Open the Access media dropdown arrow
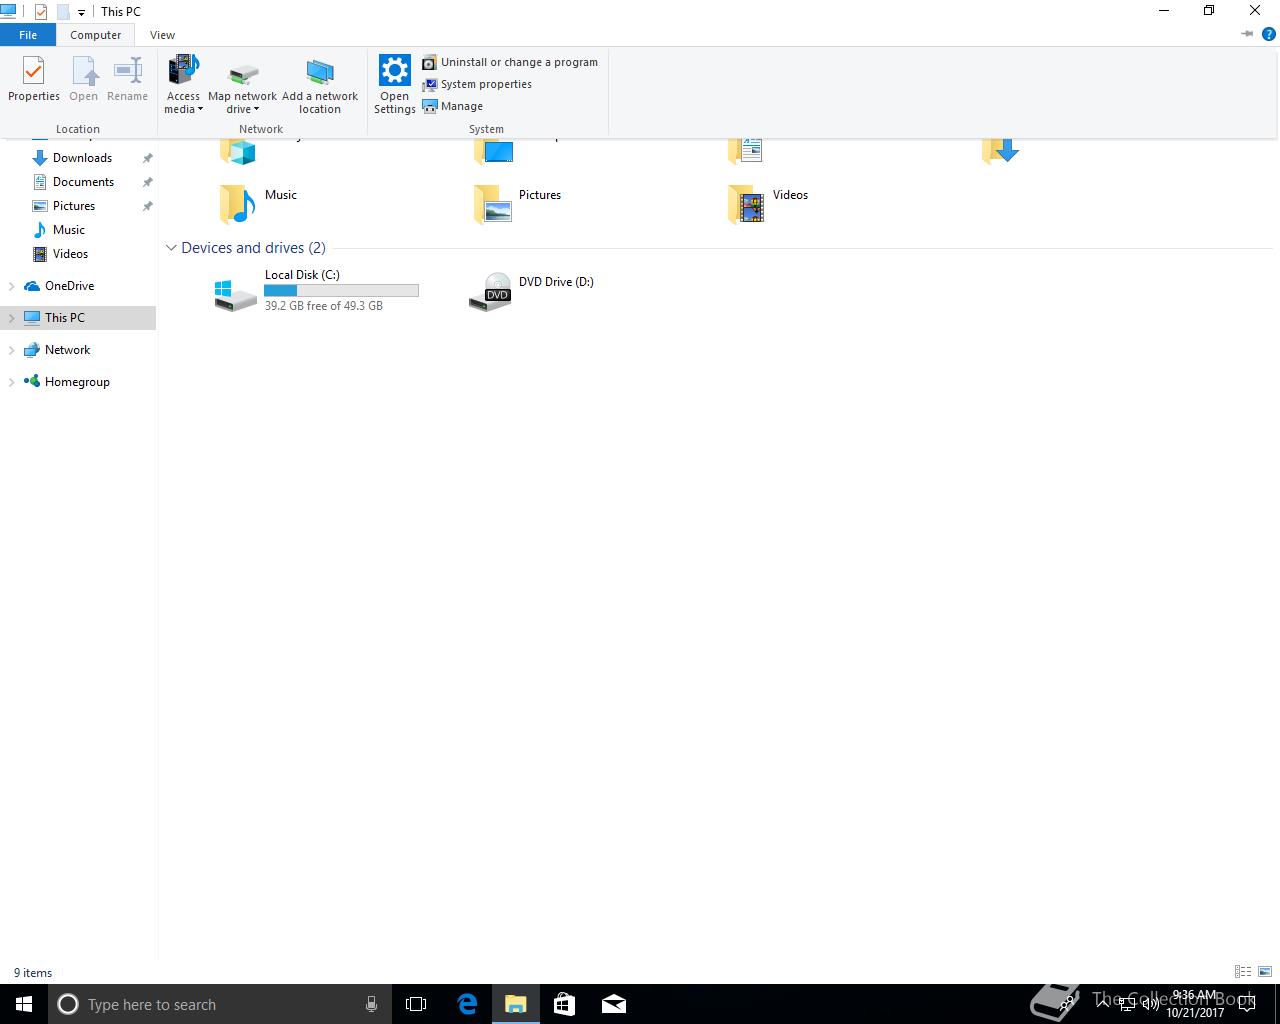Image resolution: width=1280 pixels, height=1024 pixels. tap(200, 110)
